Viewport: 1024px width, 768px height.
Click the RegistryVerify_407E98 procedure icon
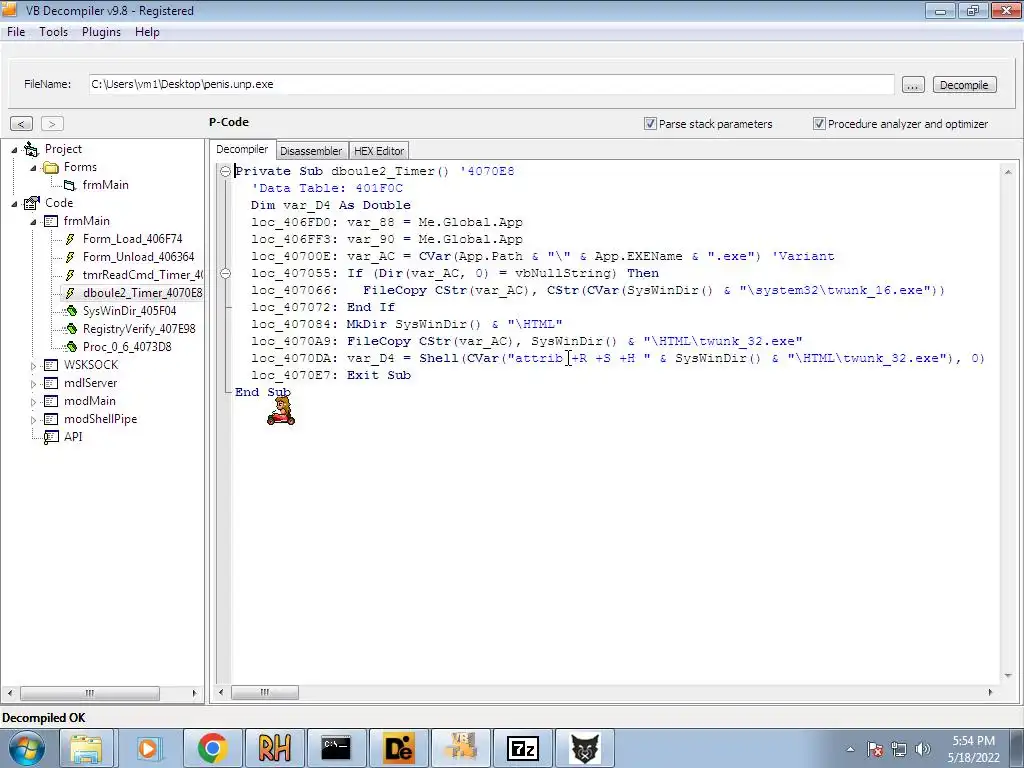pyautogui.click(x=71, y=329)
